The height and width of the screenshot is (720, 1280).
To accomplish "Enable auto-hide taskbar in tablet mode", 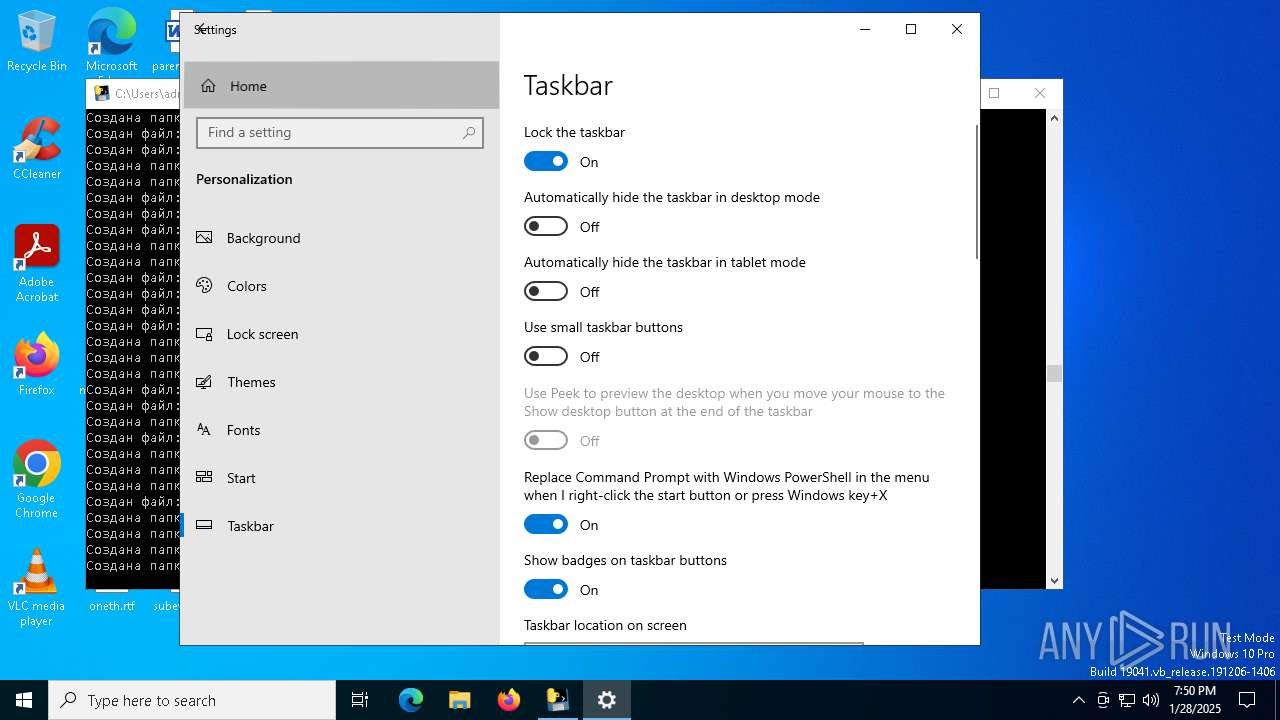I will (x=546, y=291).
